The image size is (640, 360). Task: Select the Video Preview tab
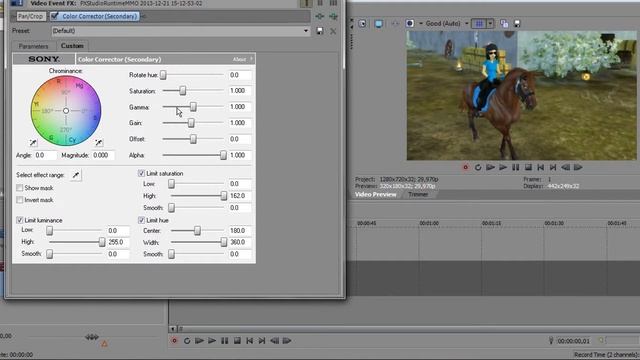(x=376, y=195)
